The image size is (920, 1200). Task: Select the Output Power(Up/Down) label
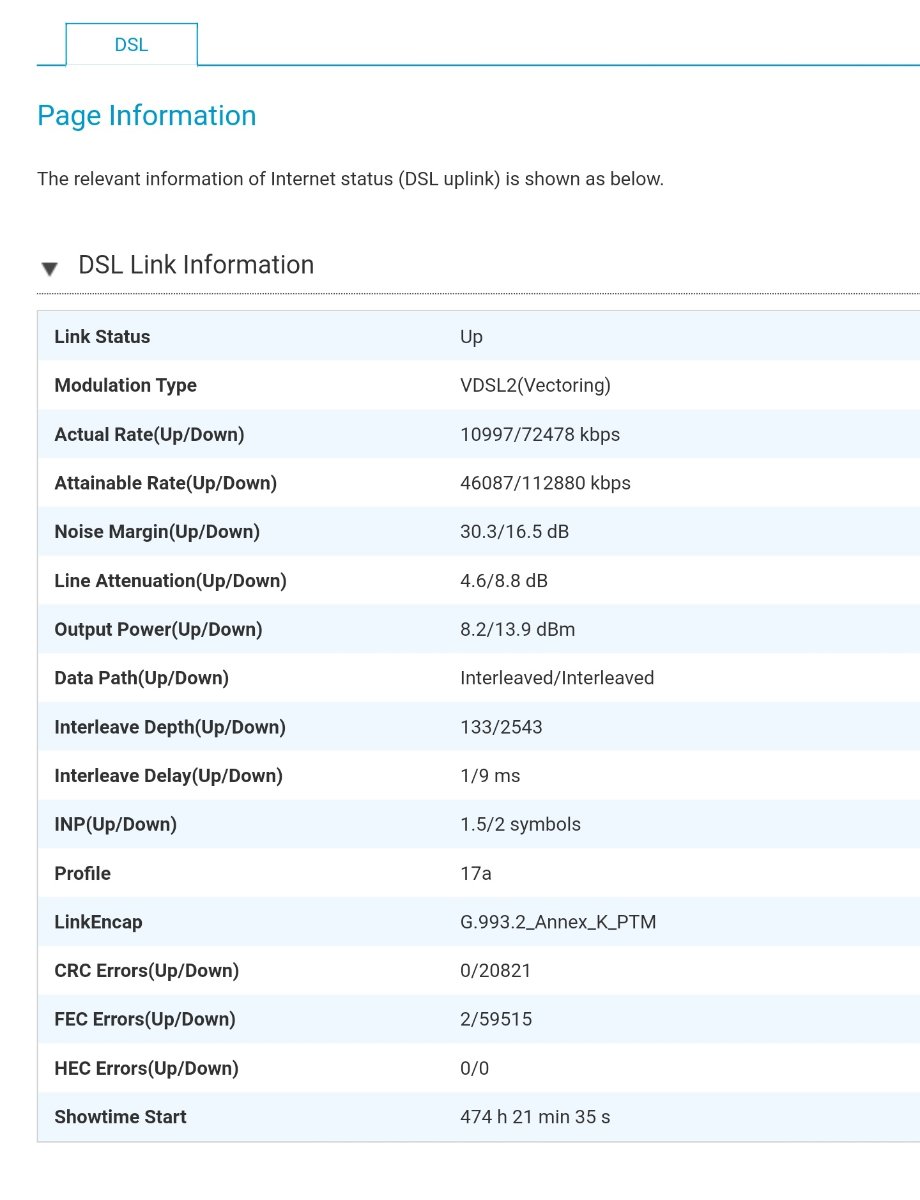158,630
